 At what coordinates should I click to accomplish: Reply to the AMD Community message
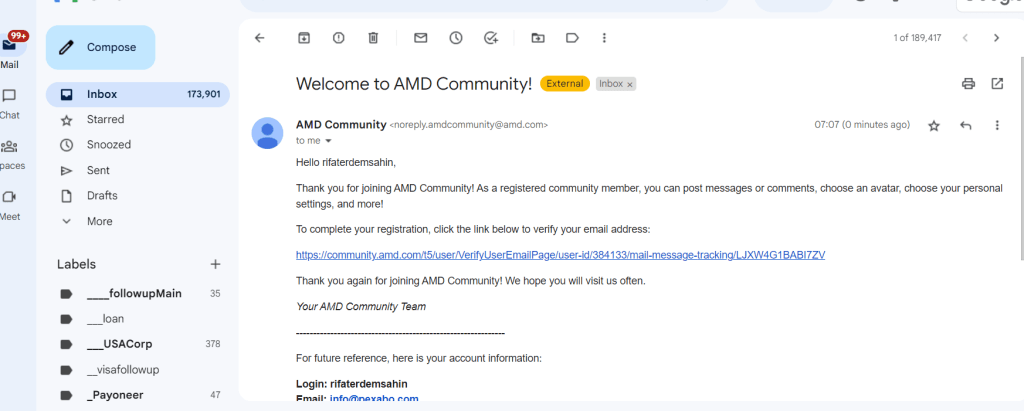[x=966, y=125]
